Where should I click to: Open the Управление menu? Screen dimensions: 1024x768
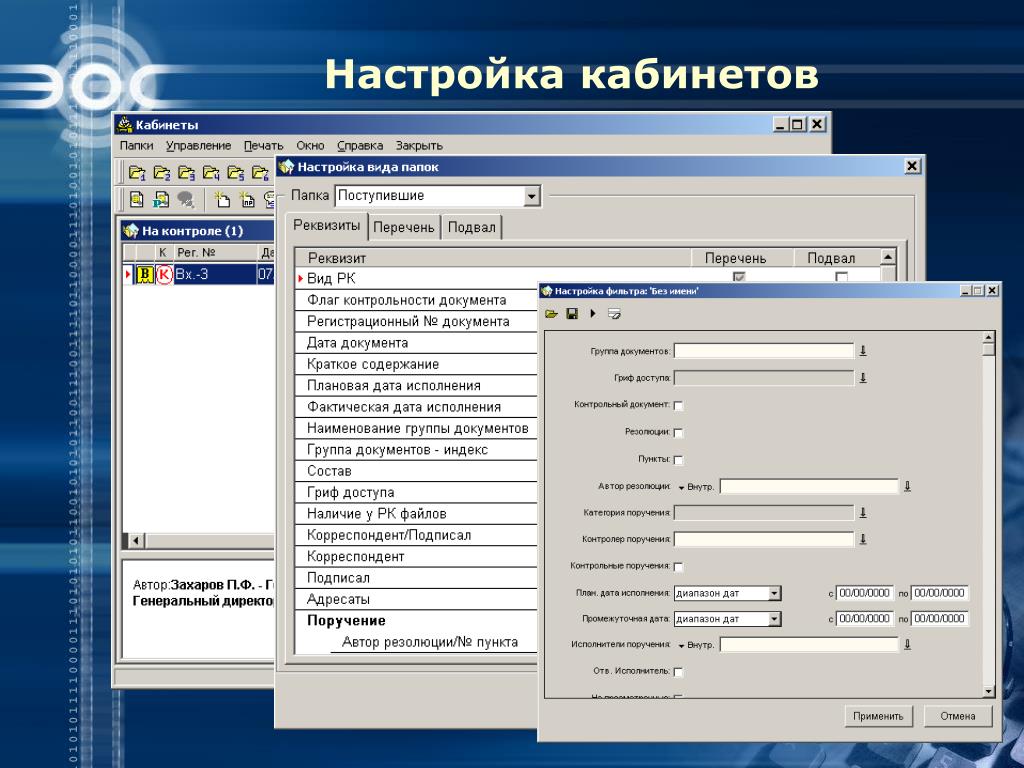pos(199,146)
